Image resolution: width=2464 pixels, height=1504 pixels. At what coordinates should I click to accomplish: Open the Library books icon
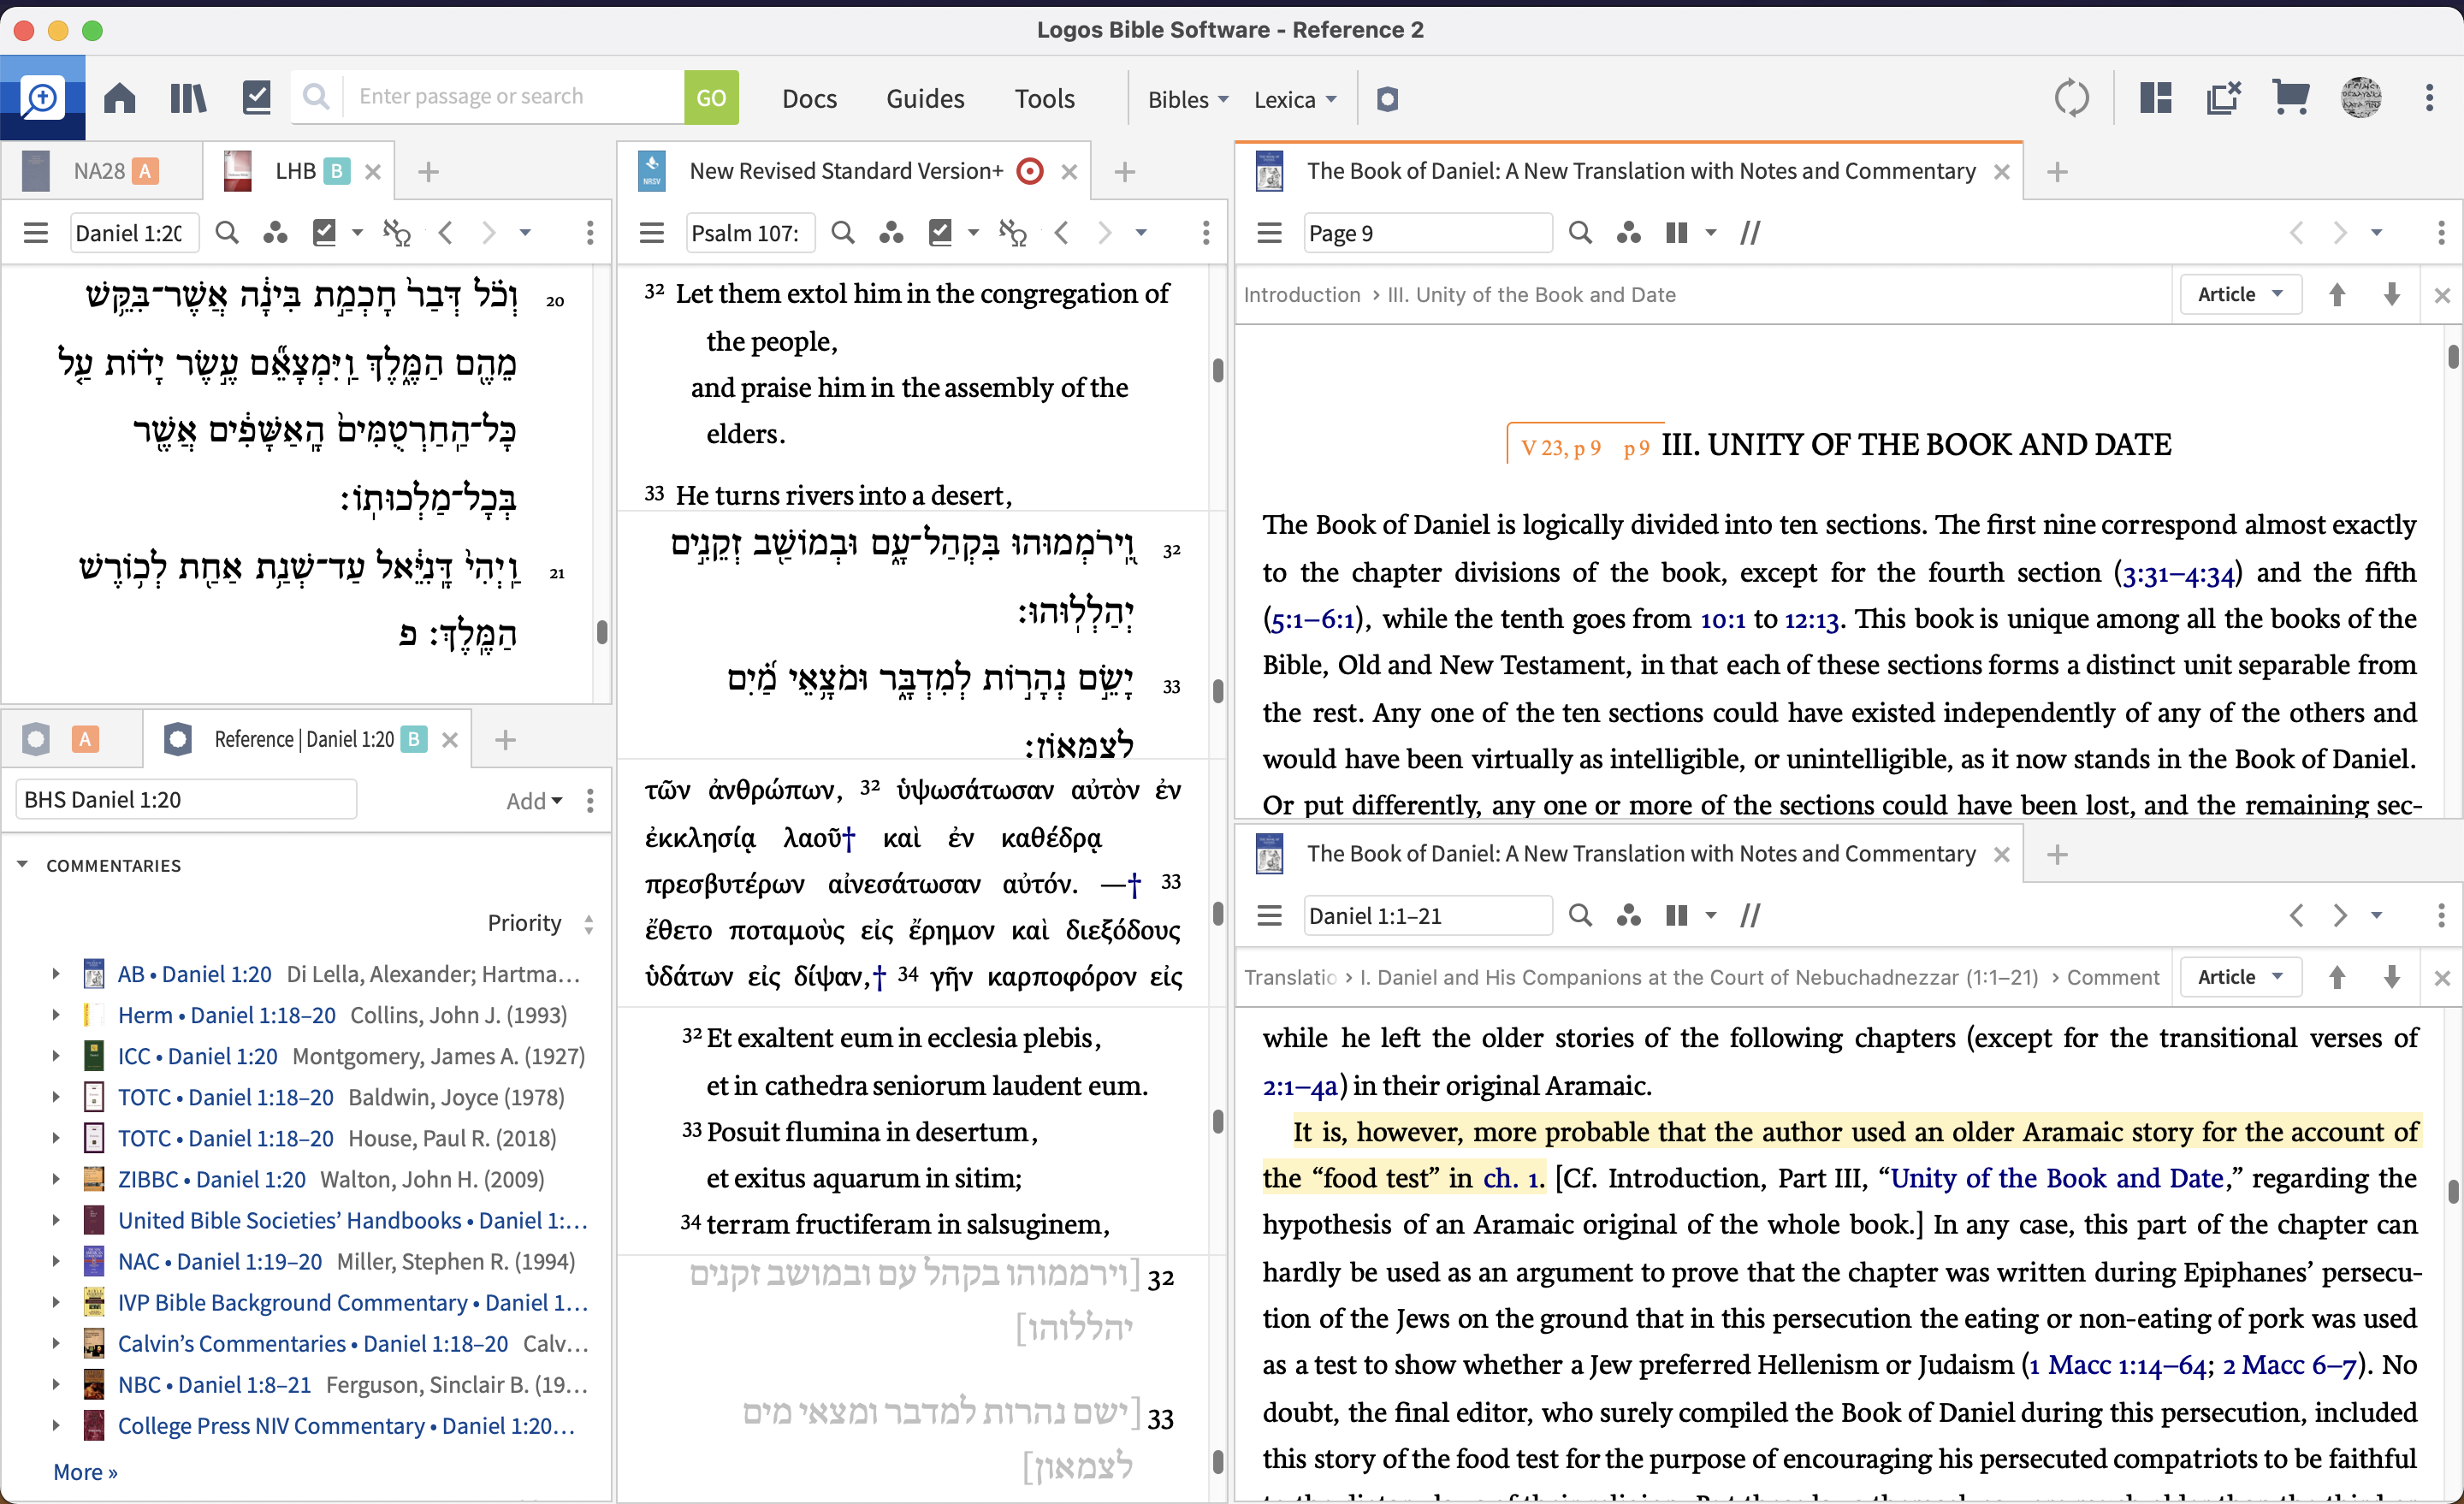click(x=188, y=98)
